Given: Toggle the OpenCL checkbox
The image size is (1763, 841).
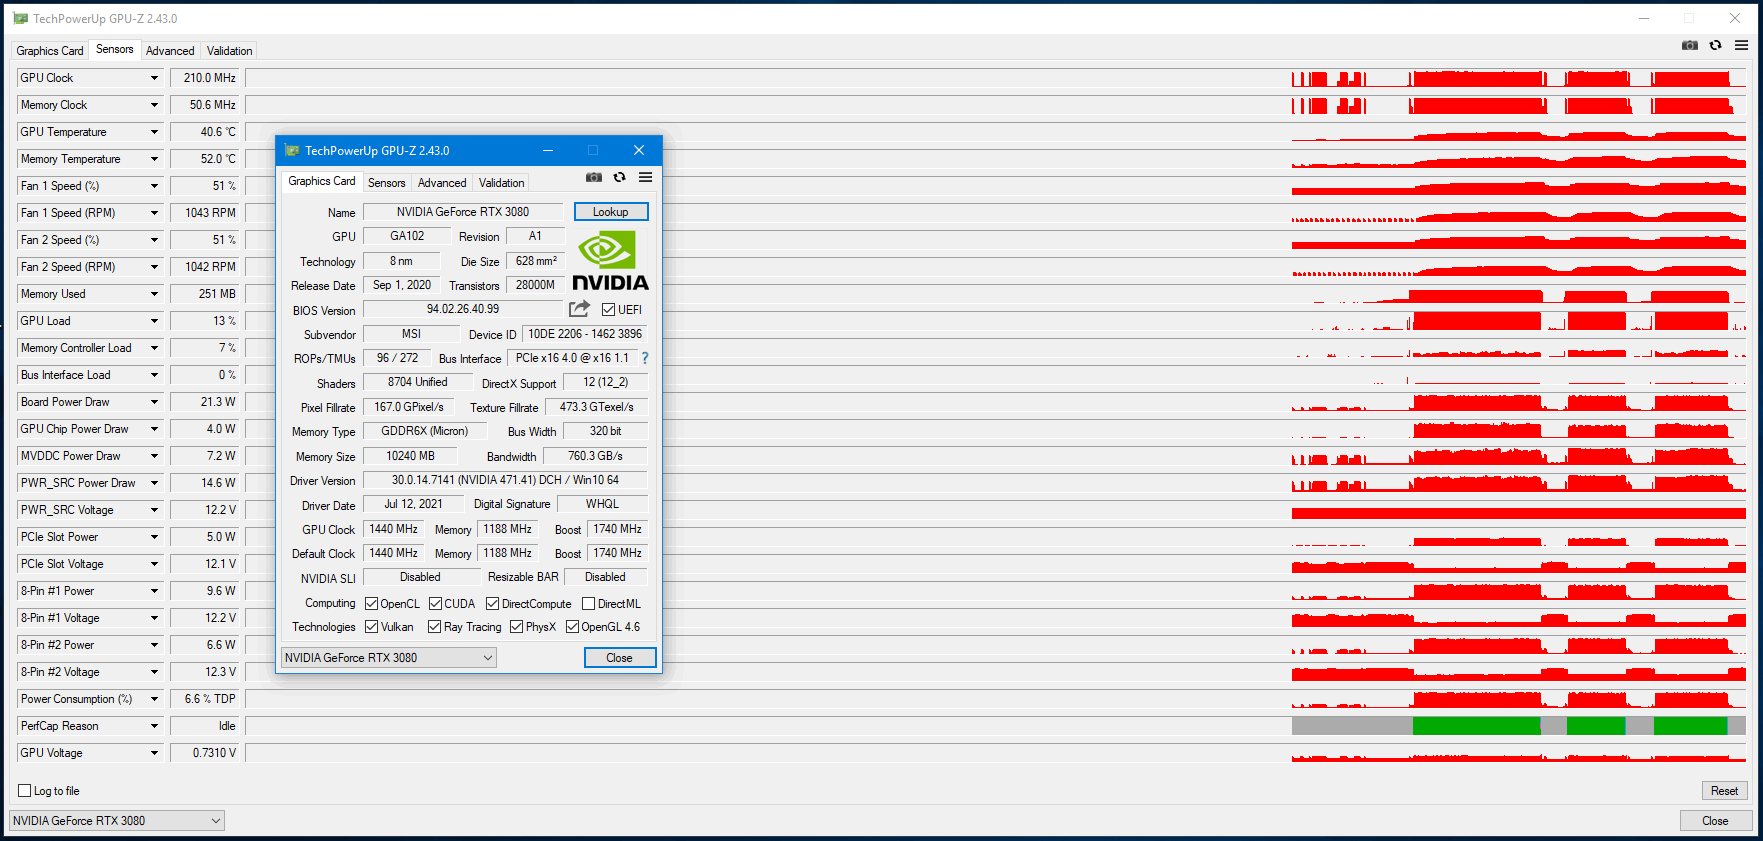Looking at the screenshot, I should click(x=372, y=604).
